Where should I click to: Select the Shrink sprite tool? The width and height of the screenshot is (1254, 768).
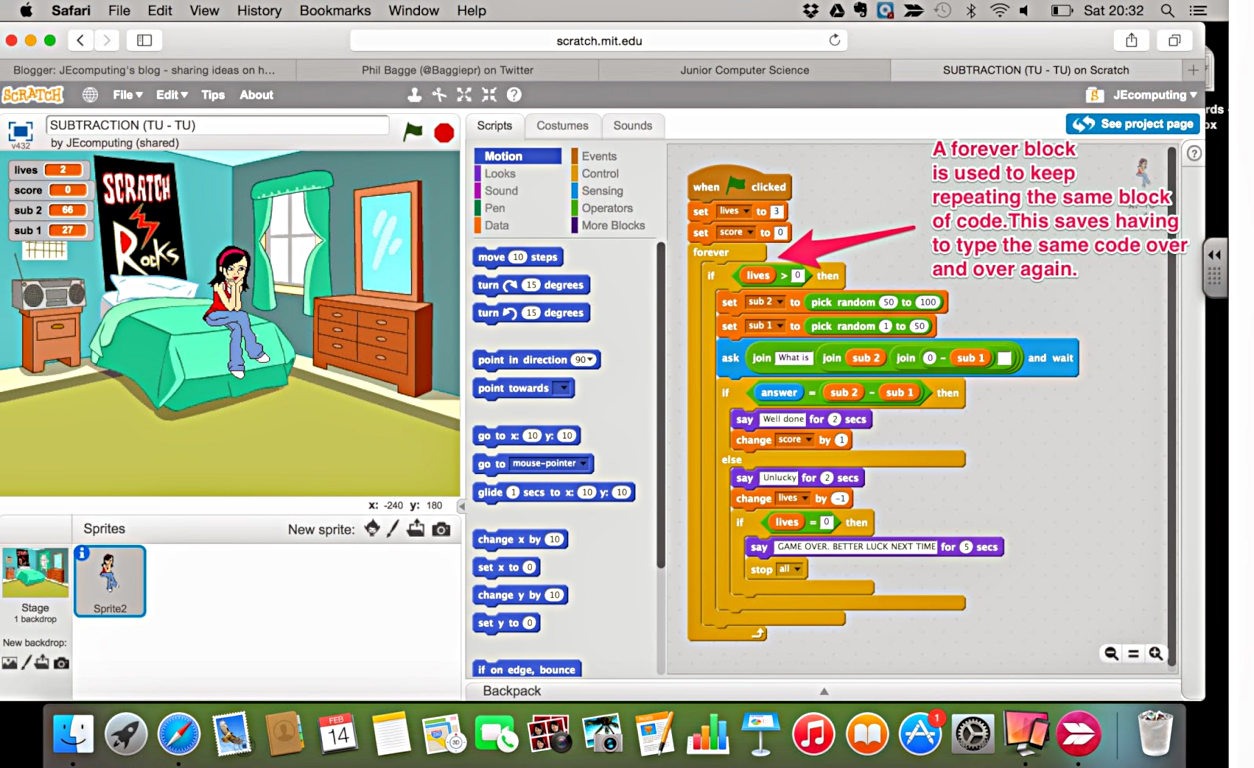coord(489,95)
